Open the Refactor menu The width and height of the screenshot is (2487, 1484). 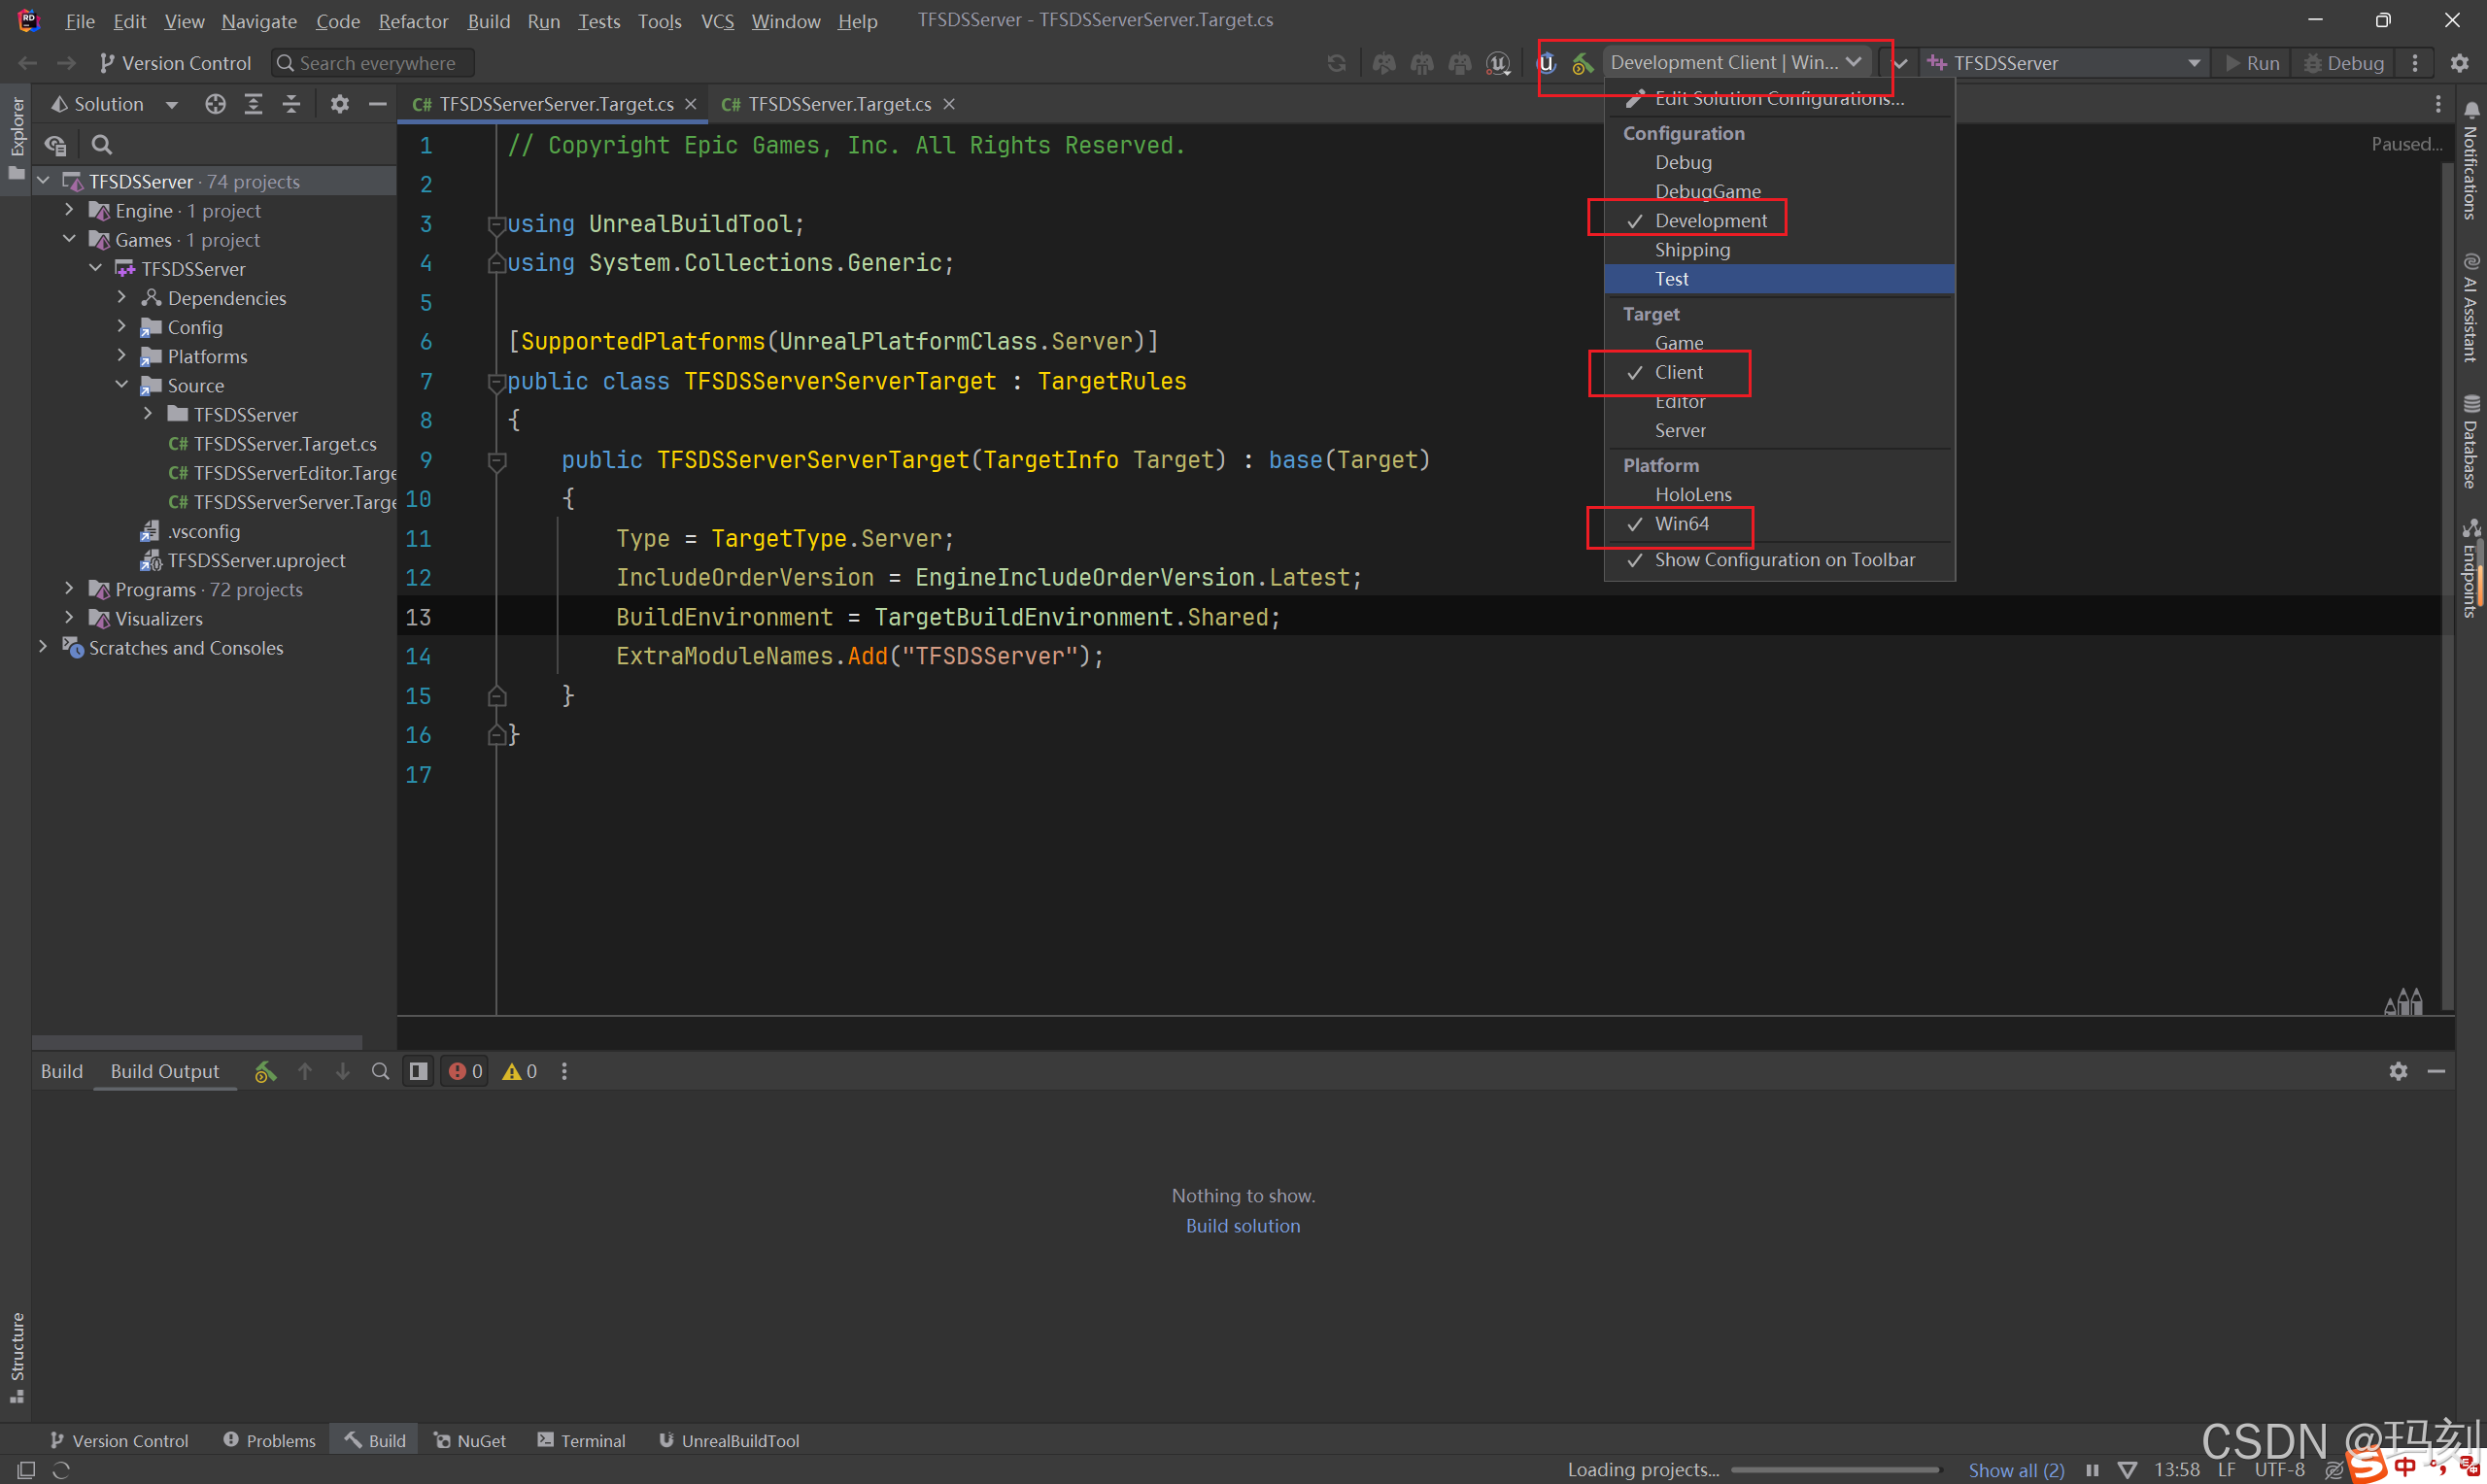click(413, 21)
